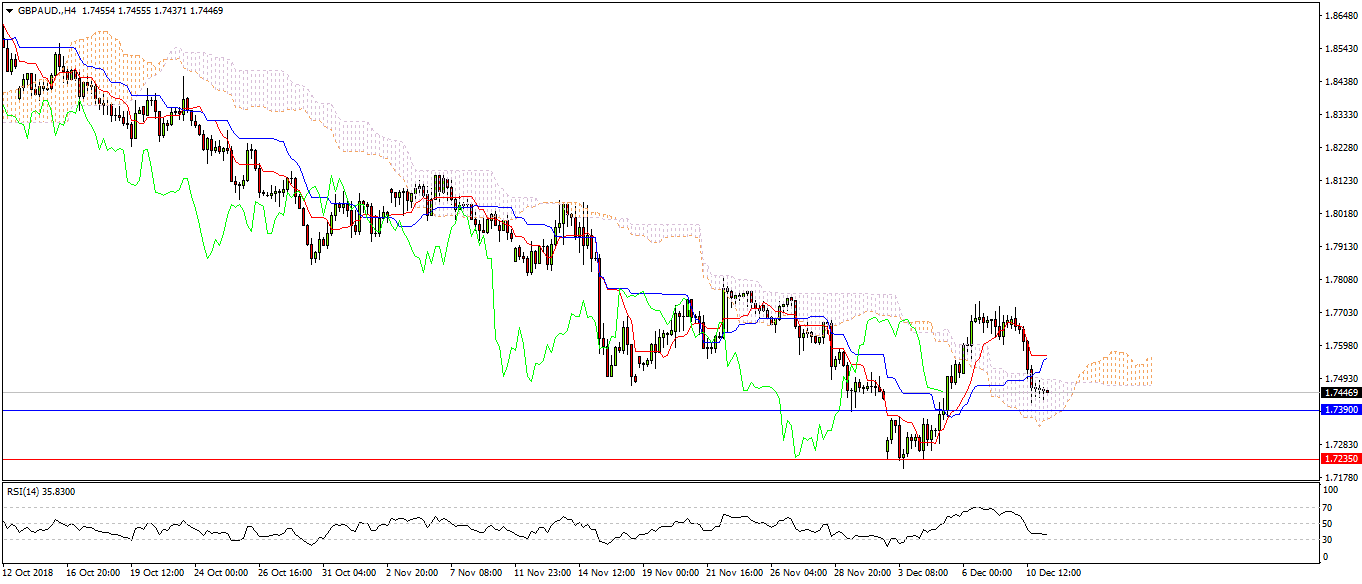
Task: Click RSI scale value 100
Action: click(x=1330, y=491)
